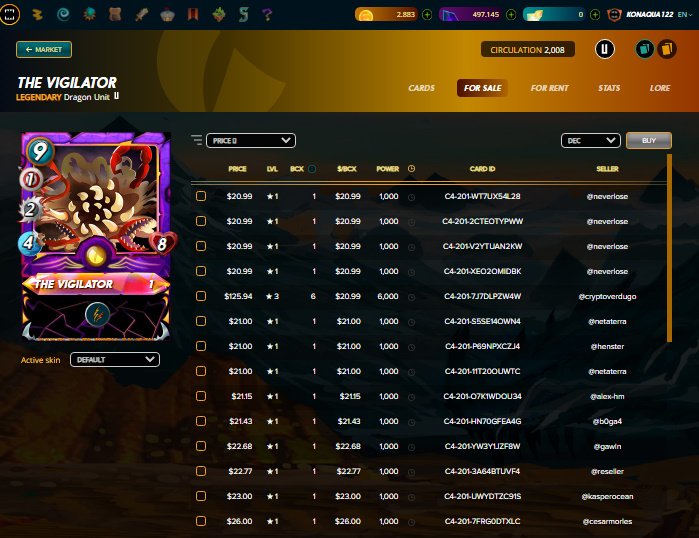Image resolution: width=699 pixels, height=538 pixels.
Task: Switch to the Cards tab
Action: click(421, 88)
